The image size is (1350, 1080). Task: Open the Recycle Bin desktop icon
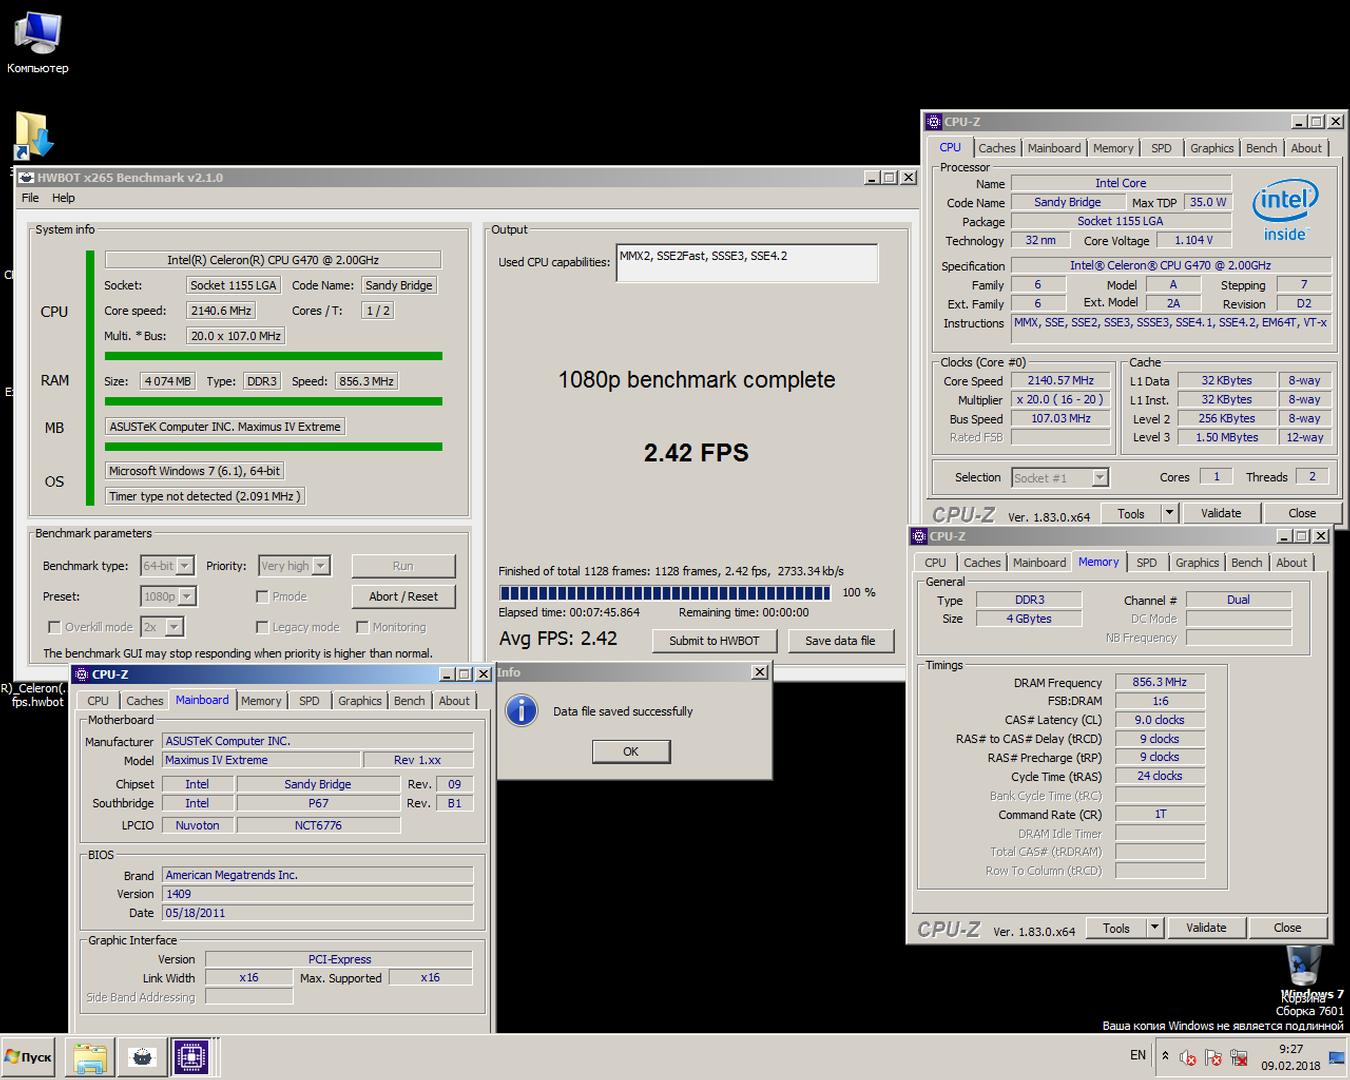point(1304,968)
